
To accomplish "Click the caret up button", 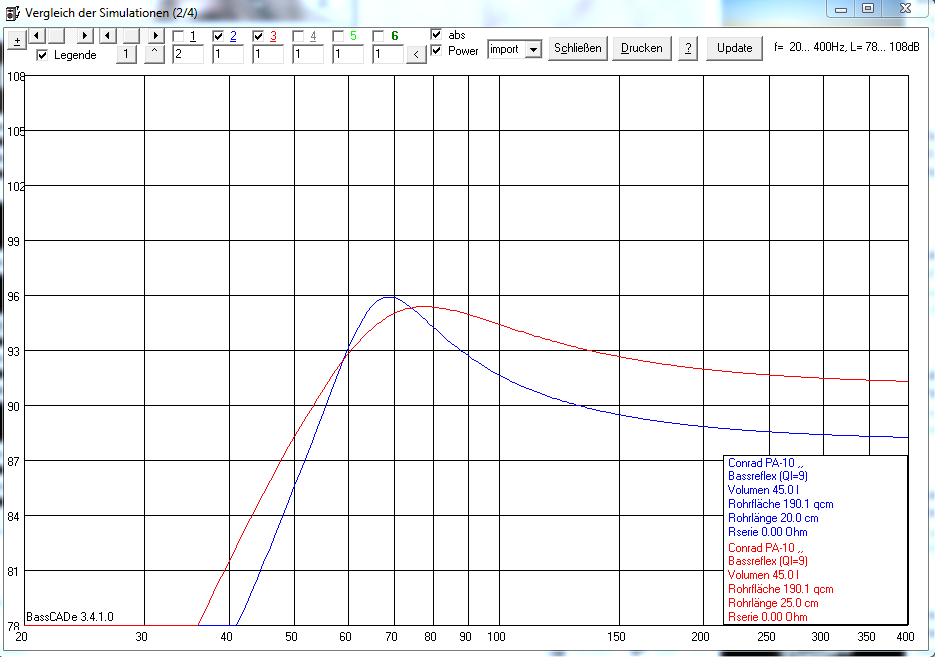I will (154, 54).
